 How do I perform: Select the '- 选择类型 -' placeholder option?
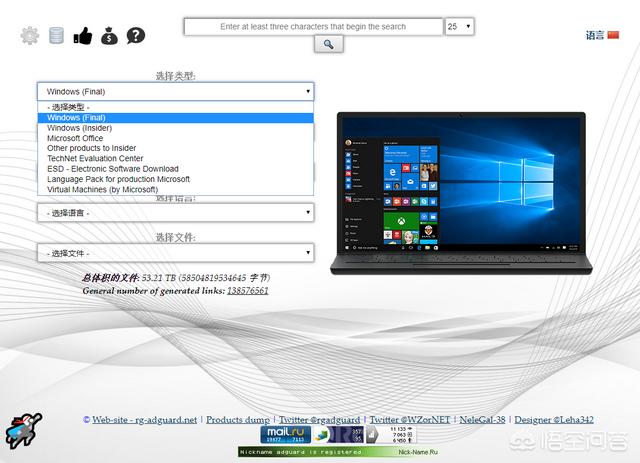click(176, 107)
